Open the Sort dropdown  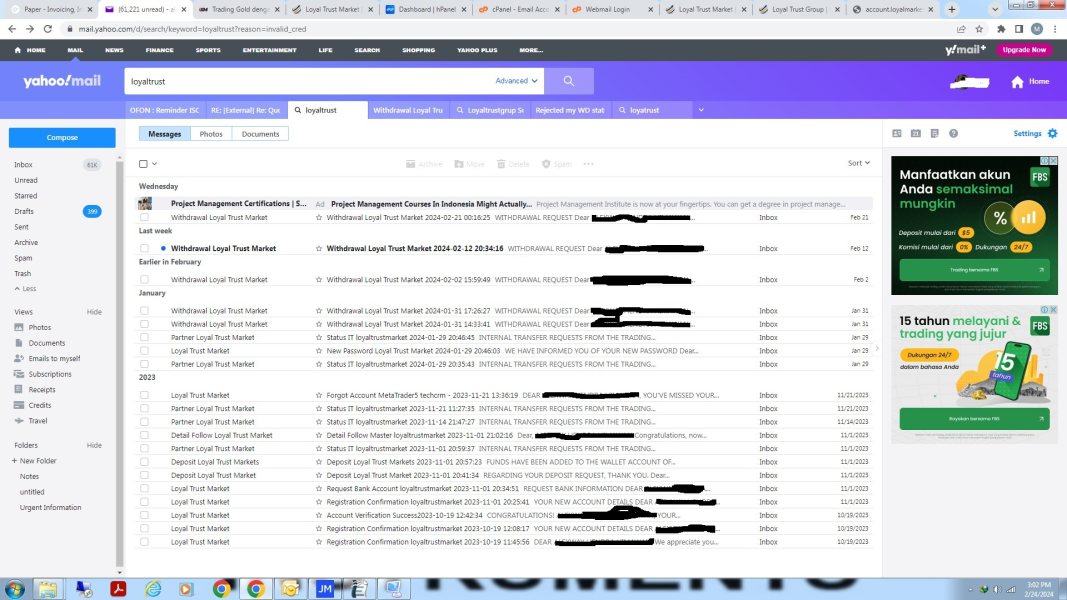pos(859,163)
